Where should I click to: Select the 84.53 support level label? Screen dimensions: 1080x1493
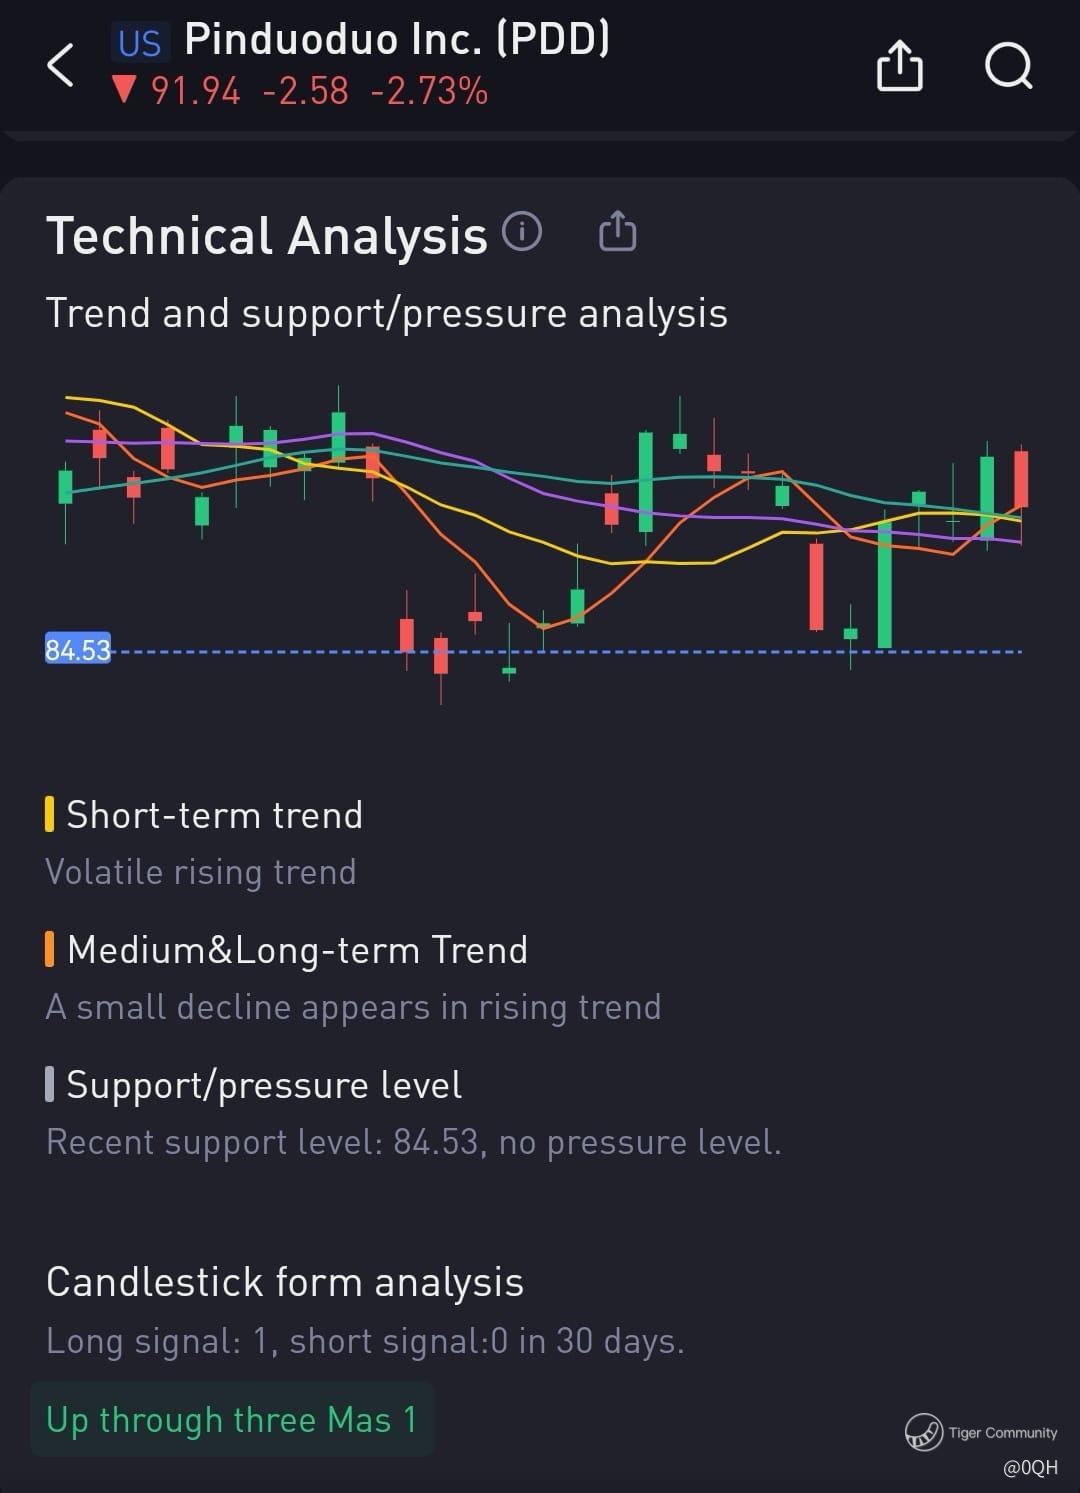[77, 650]
